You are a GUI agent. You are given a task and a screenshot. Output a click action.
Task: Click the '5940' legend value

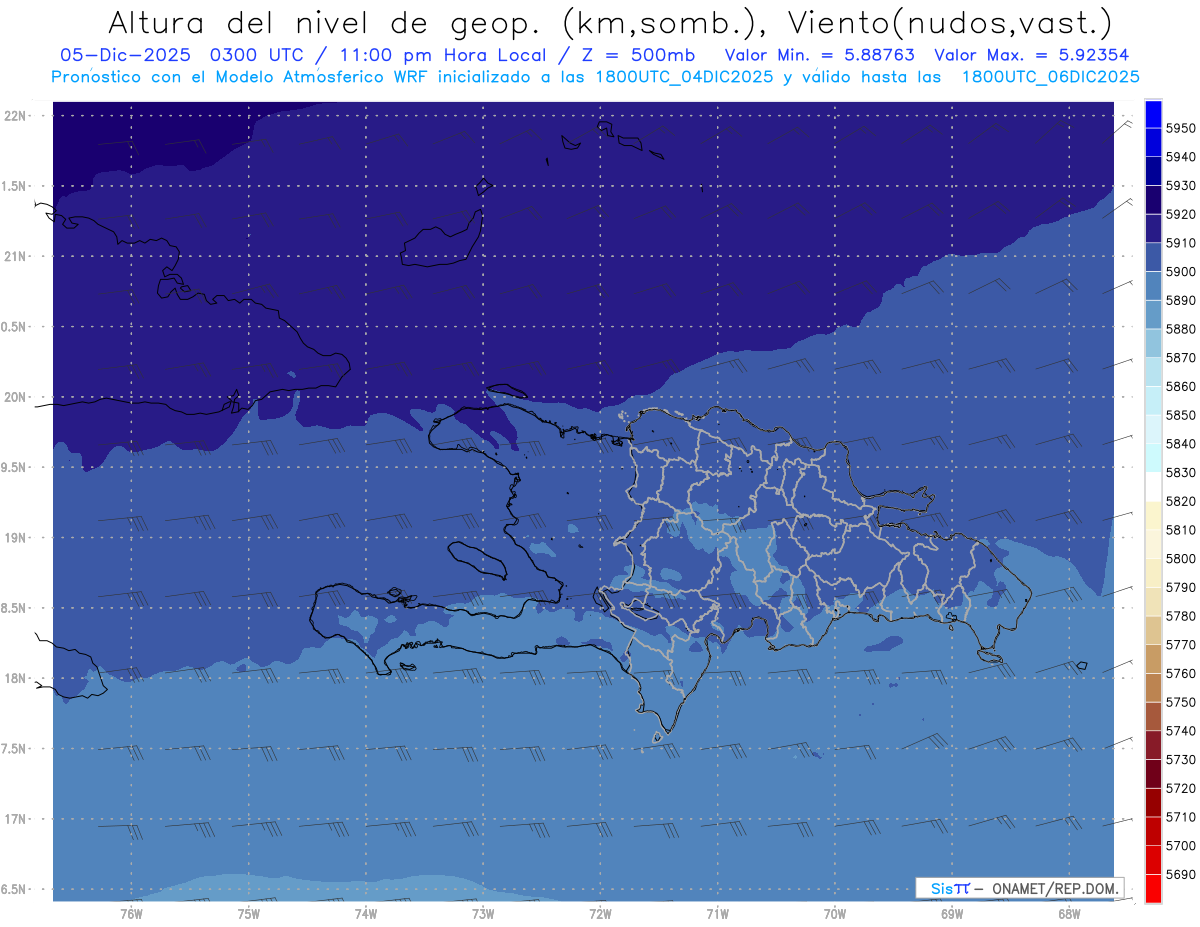point(1181,157)
